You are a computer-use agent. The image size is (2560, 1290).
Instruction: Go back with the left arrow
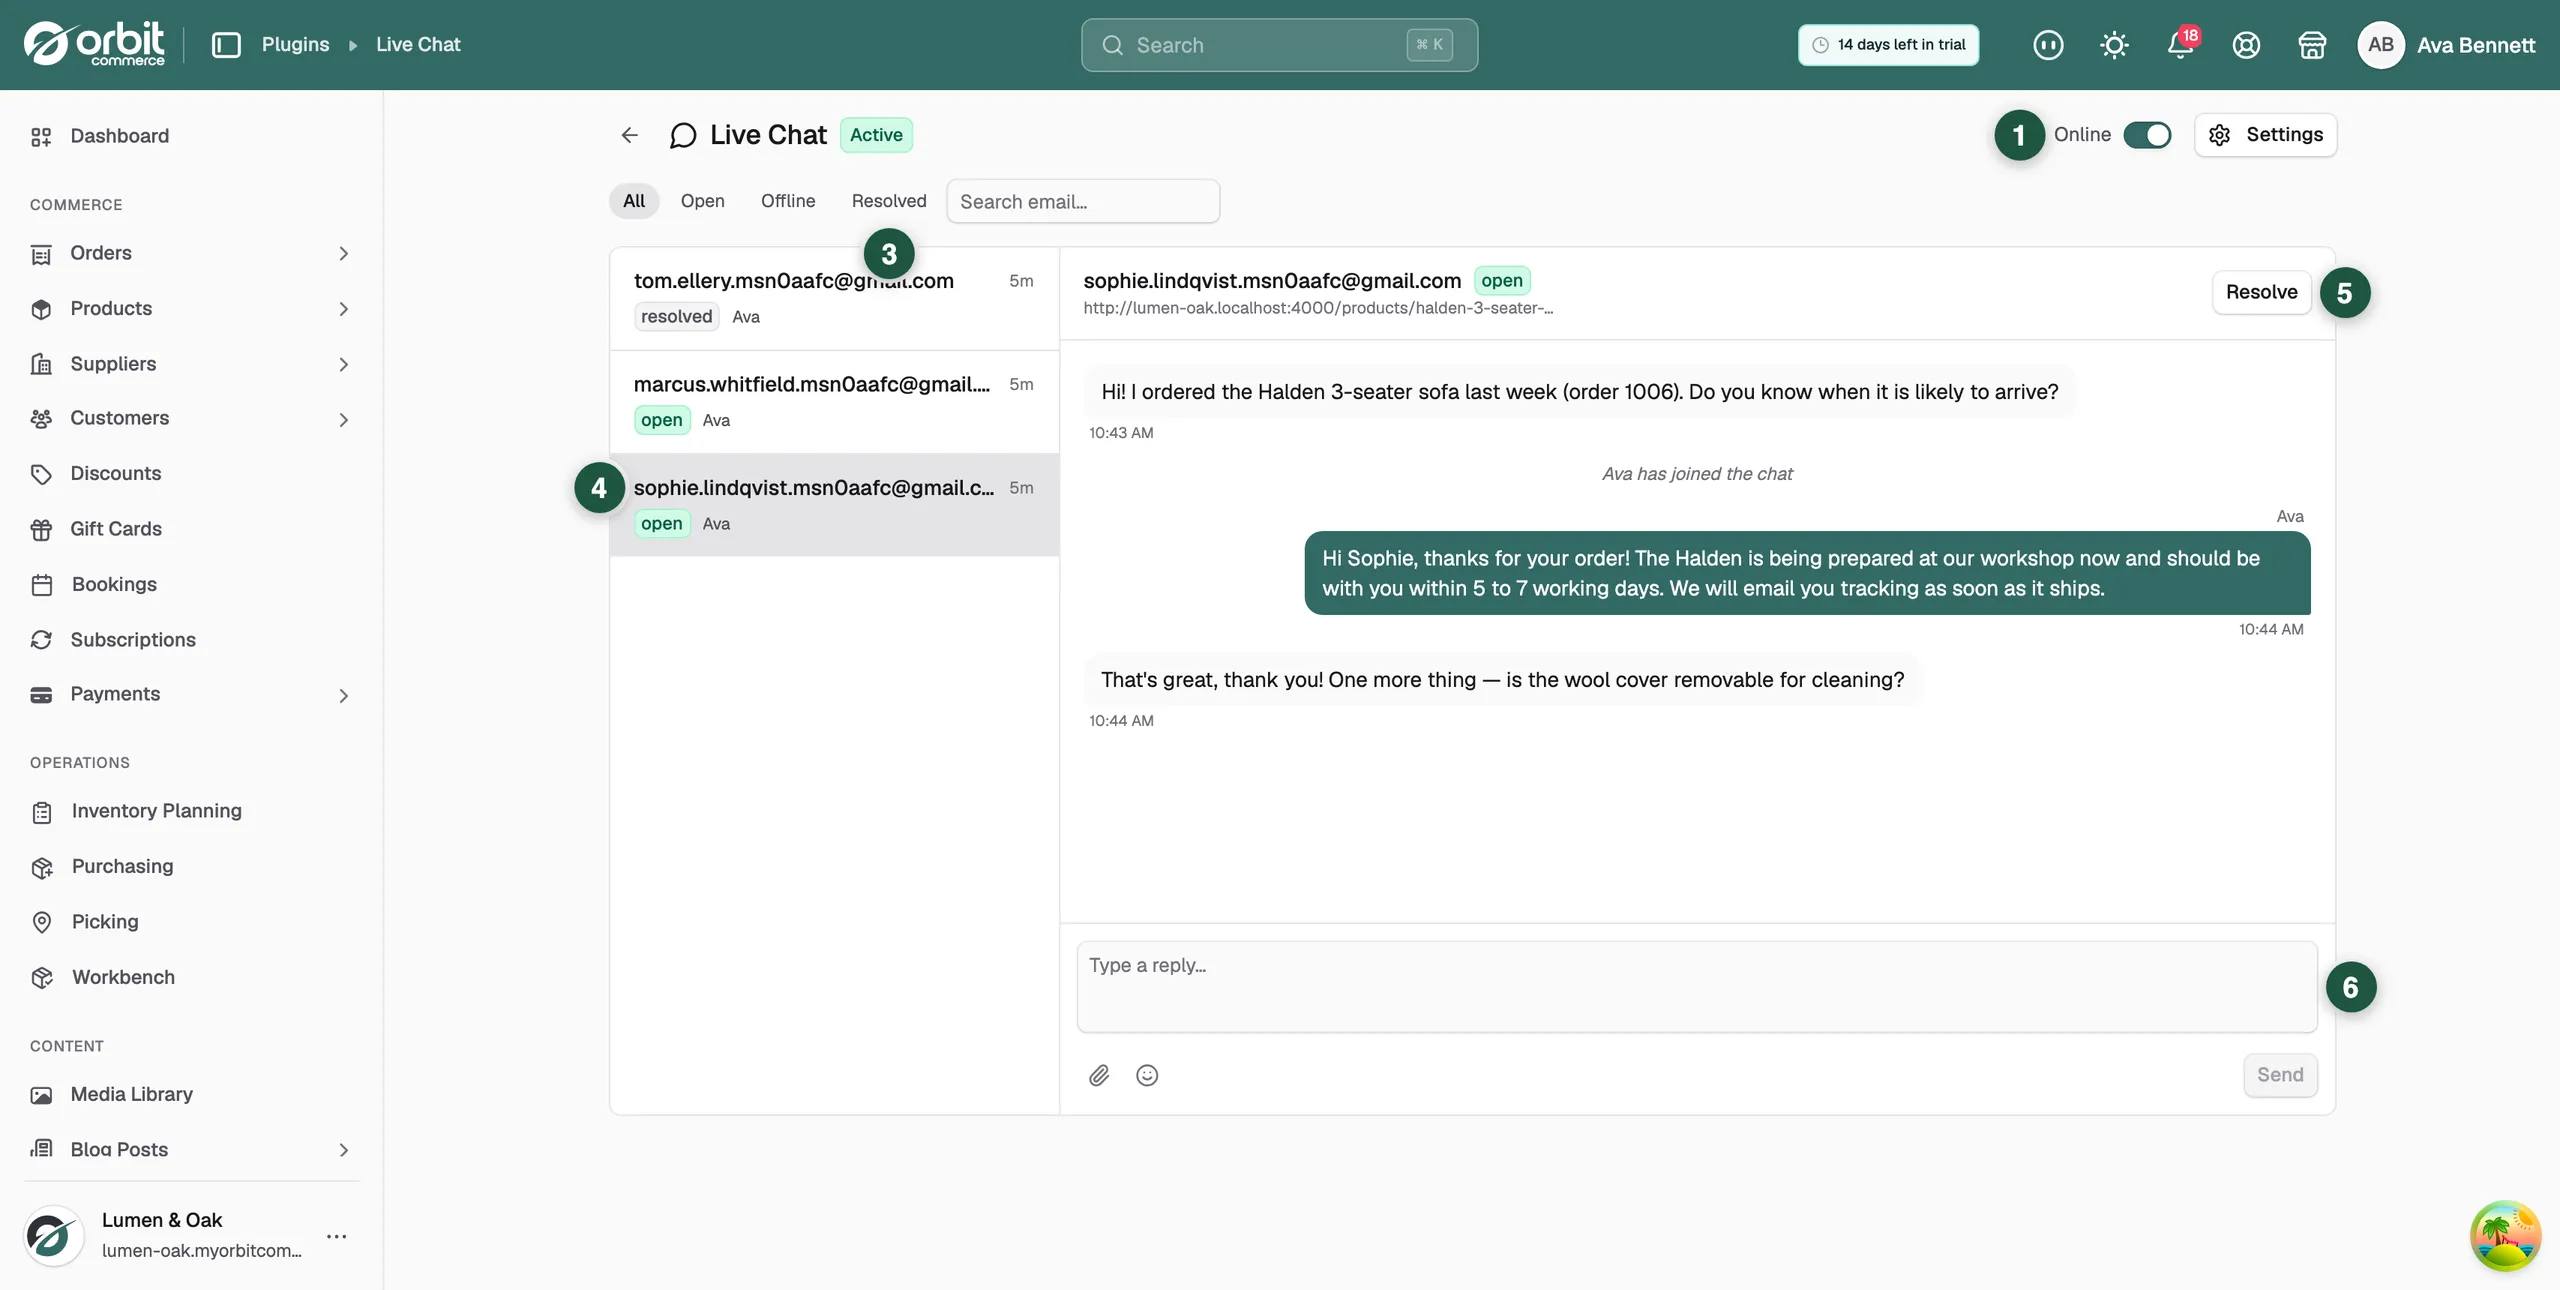629,135
